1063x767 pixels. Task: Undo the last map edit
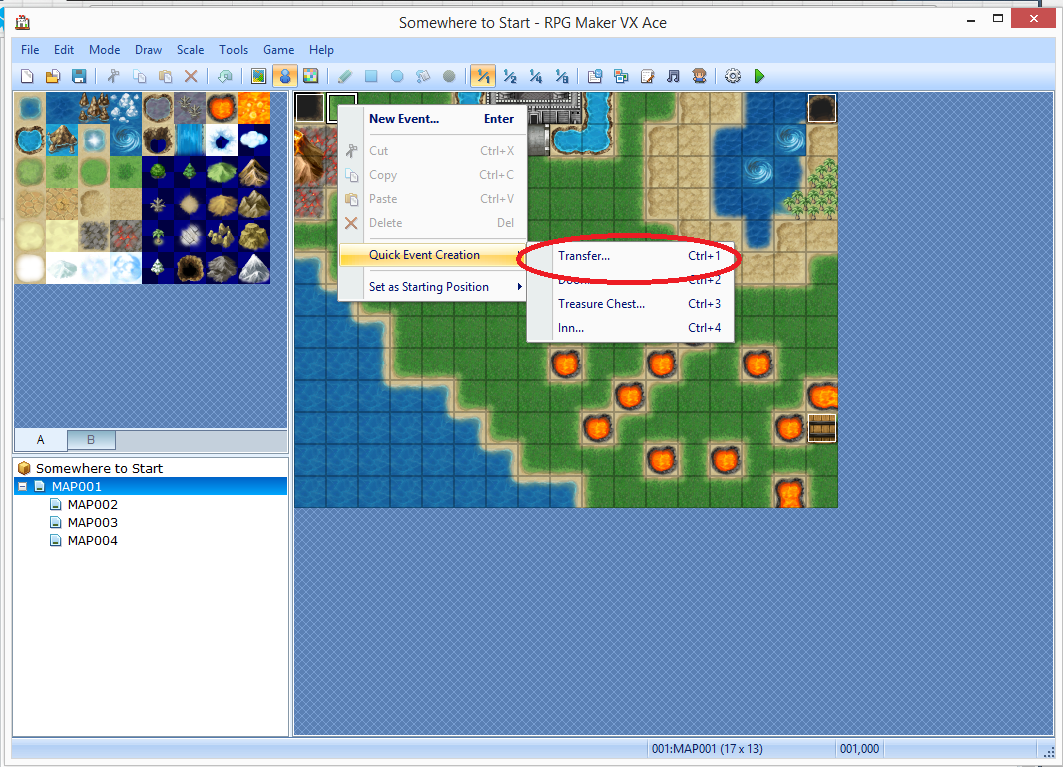coord(225,76)
